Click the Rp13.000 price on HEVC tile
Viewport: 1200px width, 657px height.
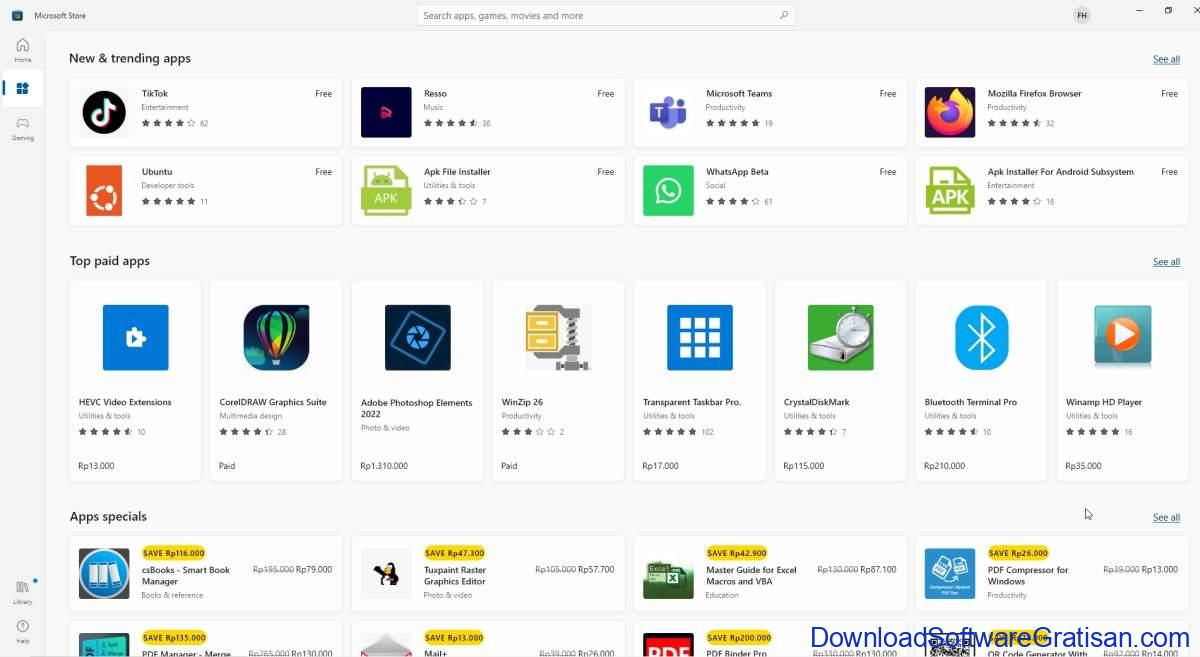(x=96, y=466)
